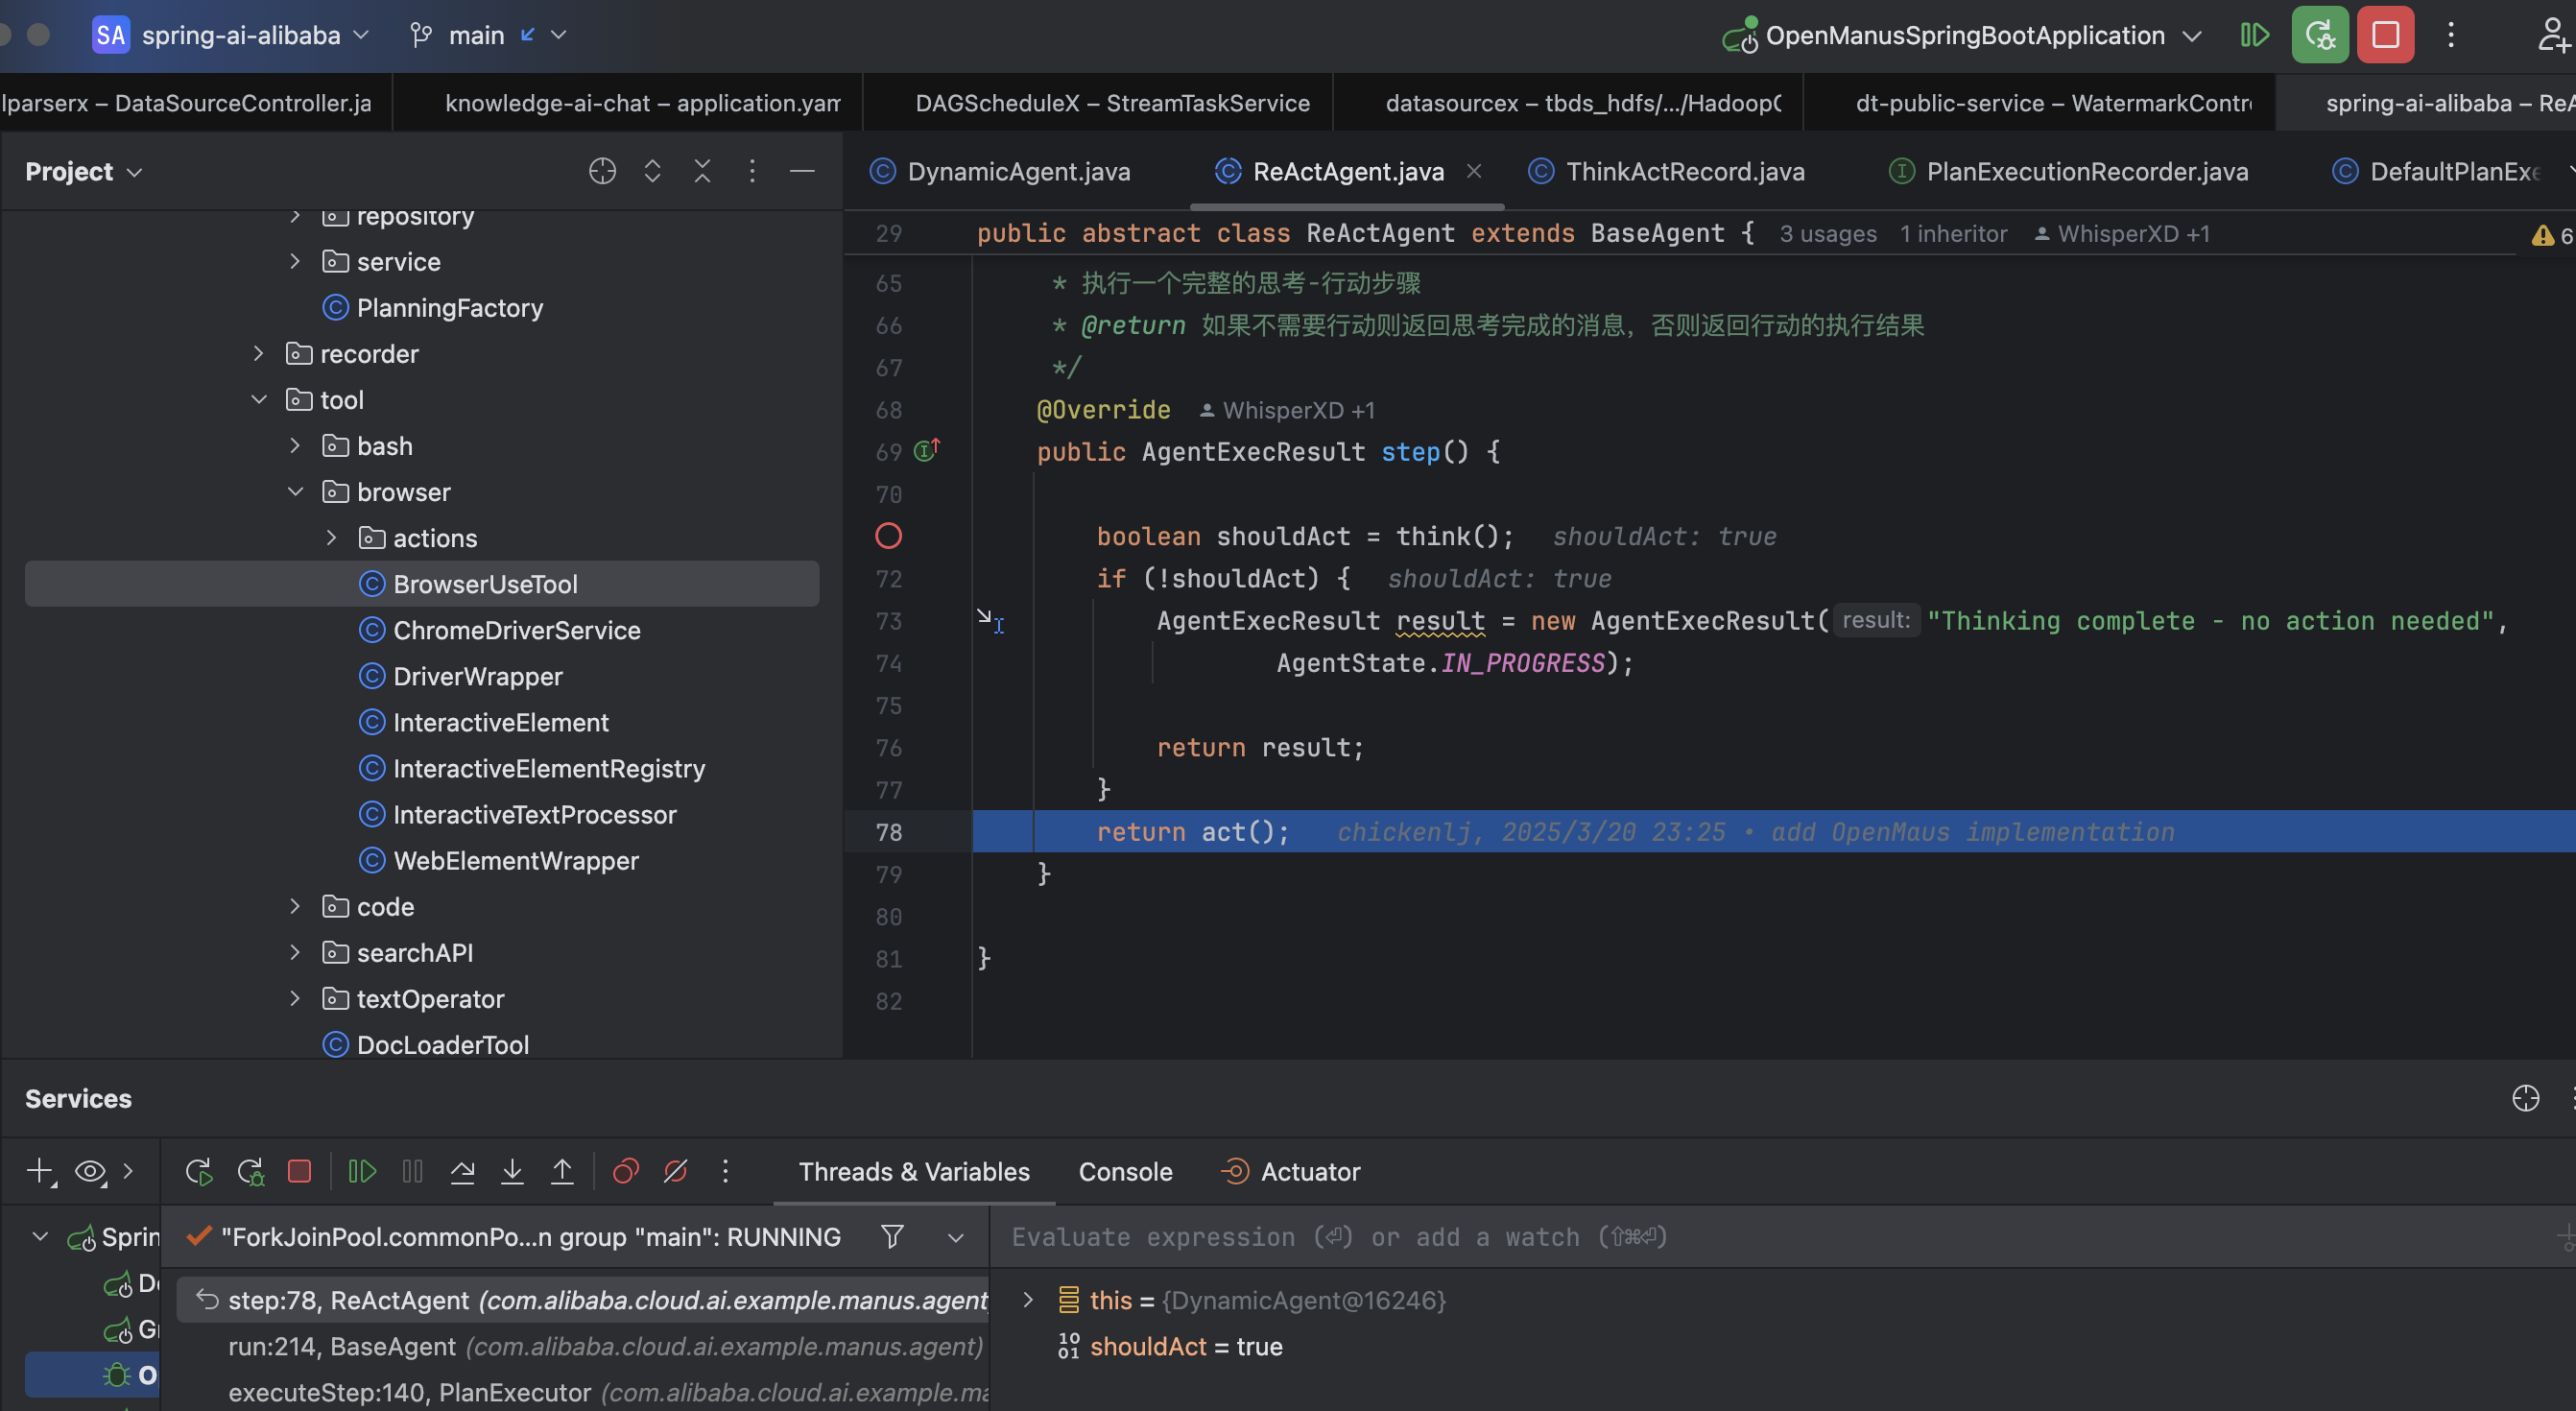Image resolution: width=2576 pixels, height=1411 pixels.
Task: Stop the debug session in Services toolbar
Action: 299,1171
